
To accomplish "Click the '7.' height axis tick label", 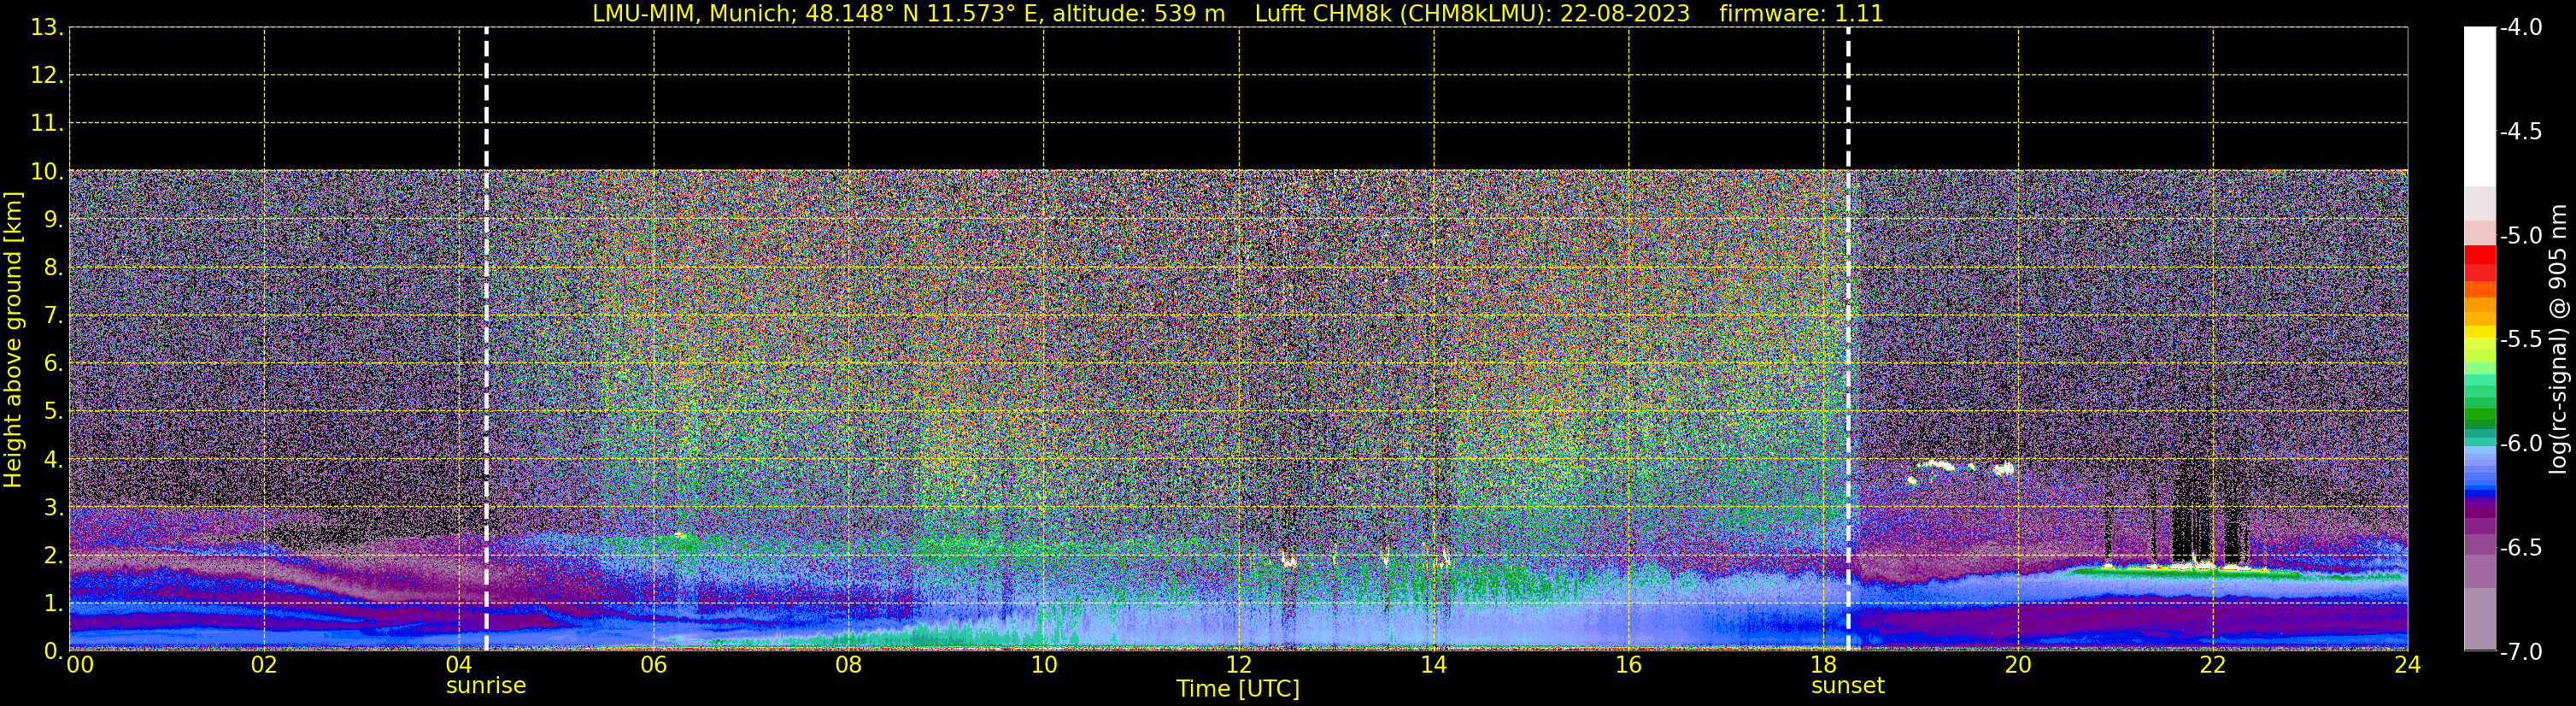I will point(53,316).
